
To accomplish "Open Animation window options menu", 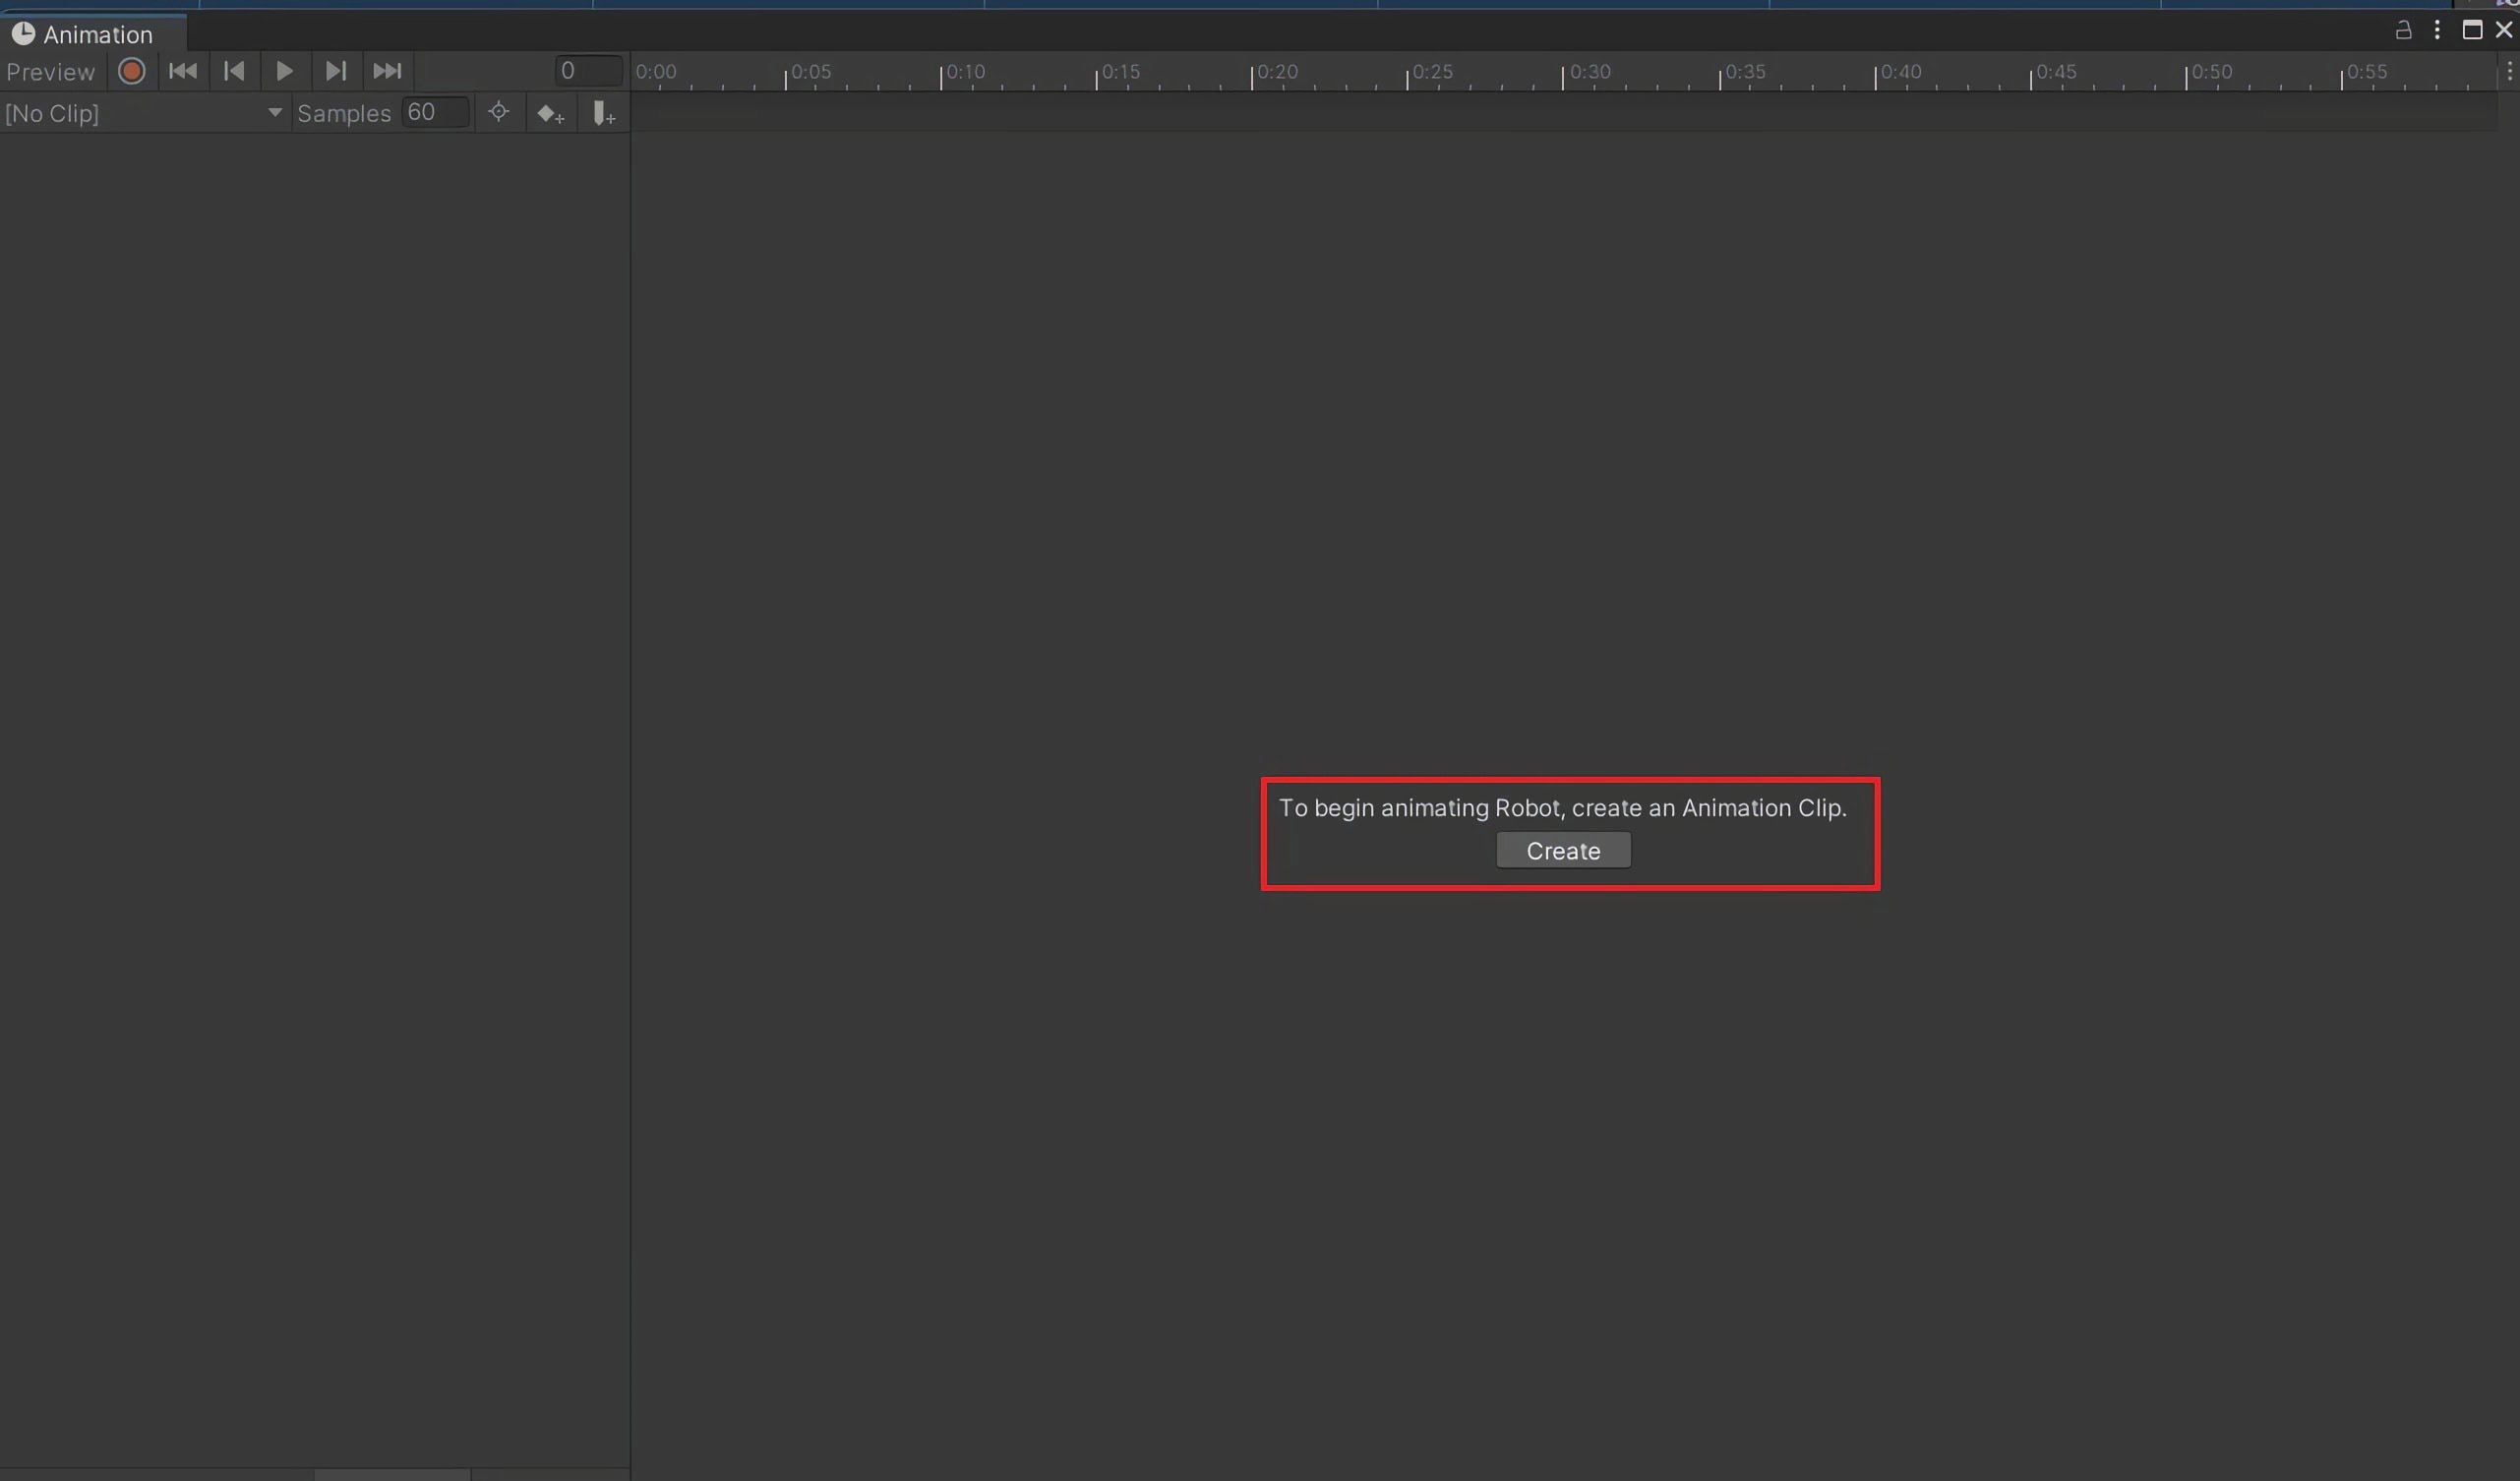I will (2437, 30).
